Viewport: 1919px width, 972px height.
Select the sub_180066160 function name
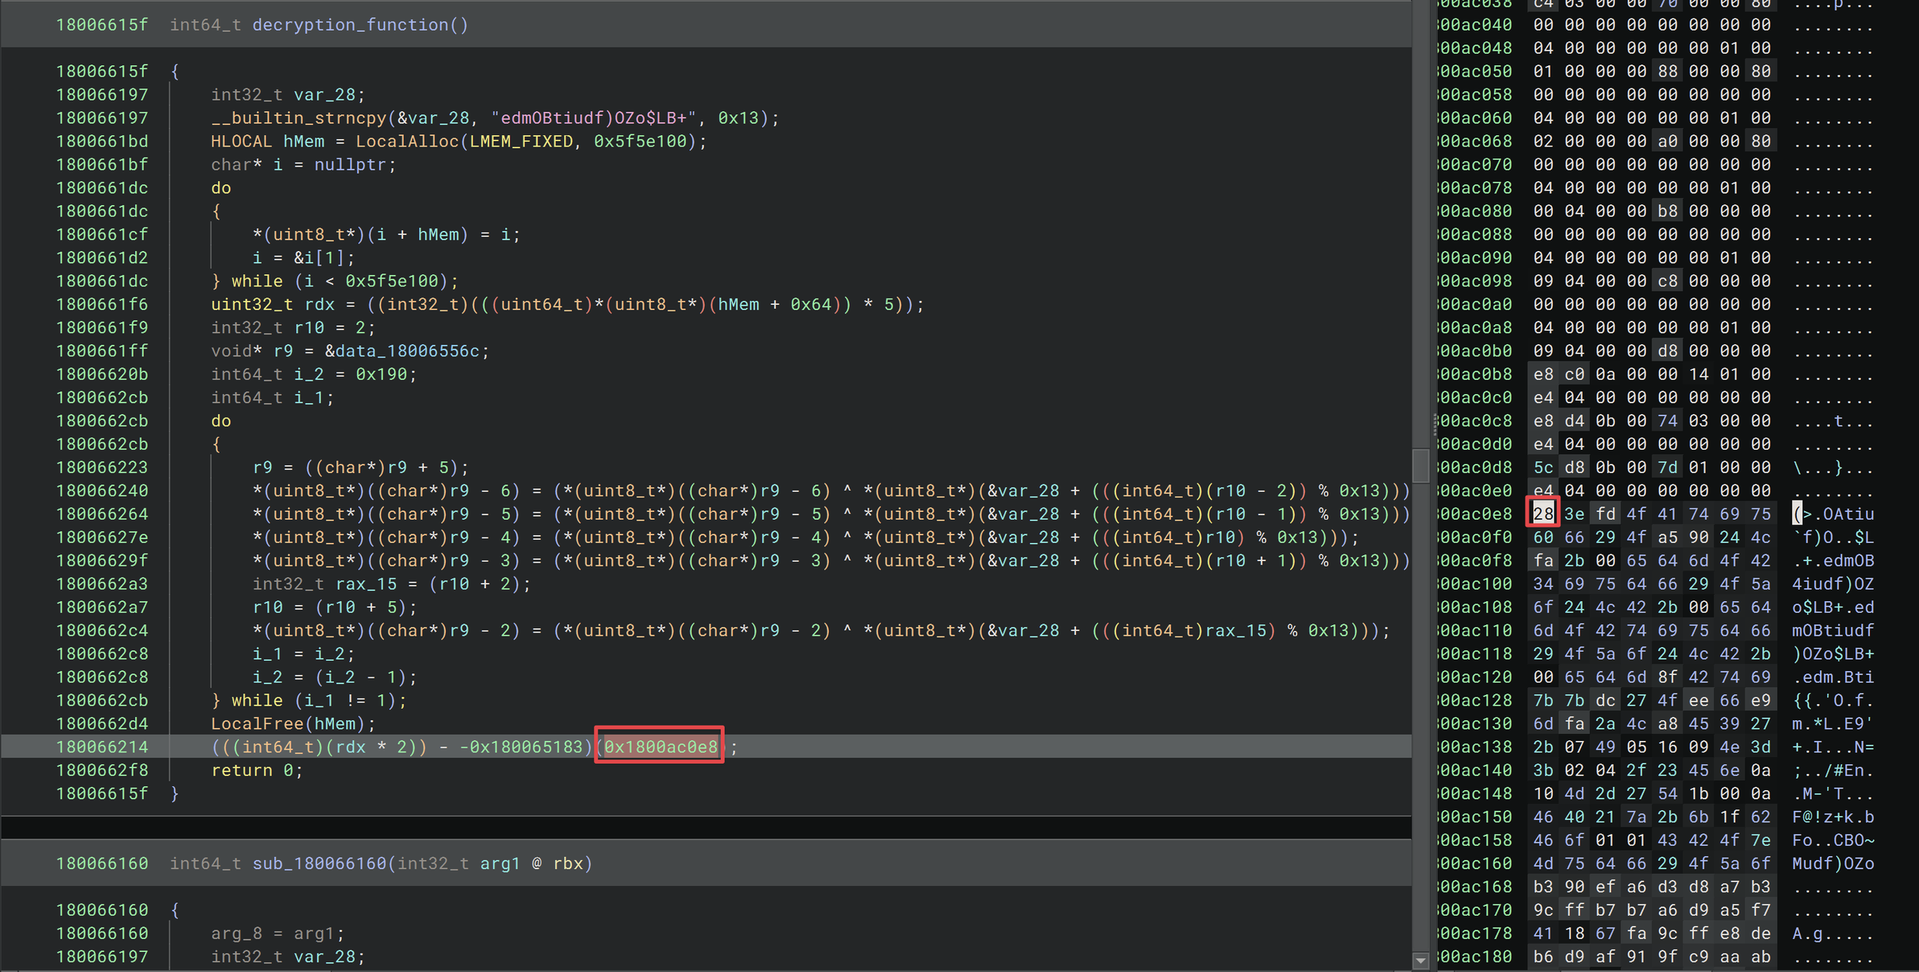320,863
